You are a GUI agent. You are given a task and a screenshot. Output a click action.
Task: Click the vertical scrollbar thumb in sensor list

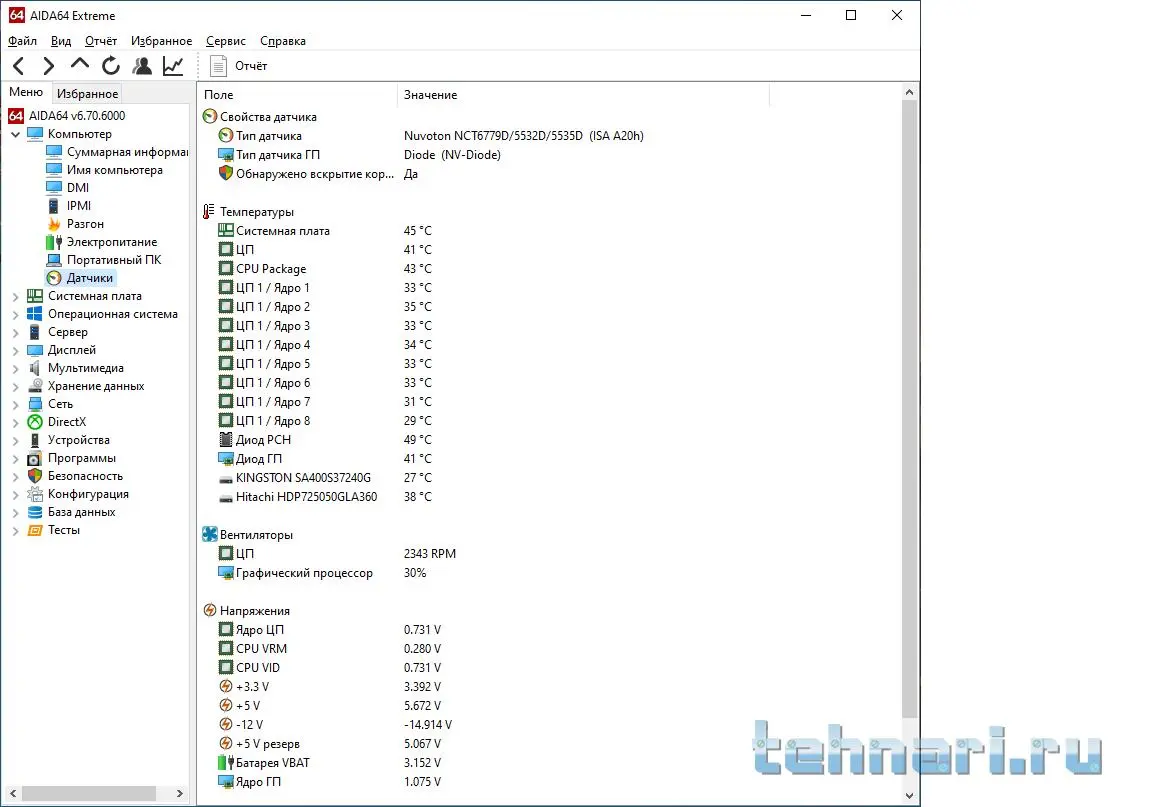[x=909, y=409]
